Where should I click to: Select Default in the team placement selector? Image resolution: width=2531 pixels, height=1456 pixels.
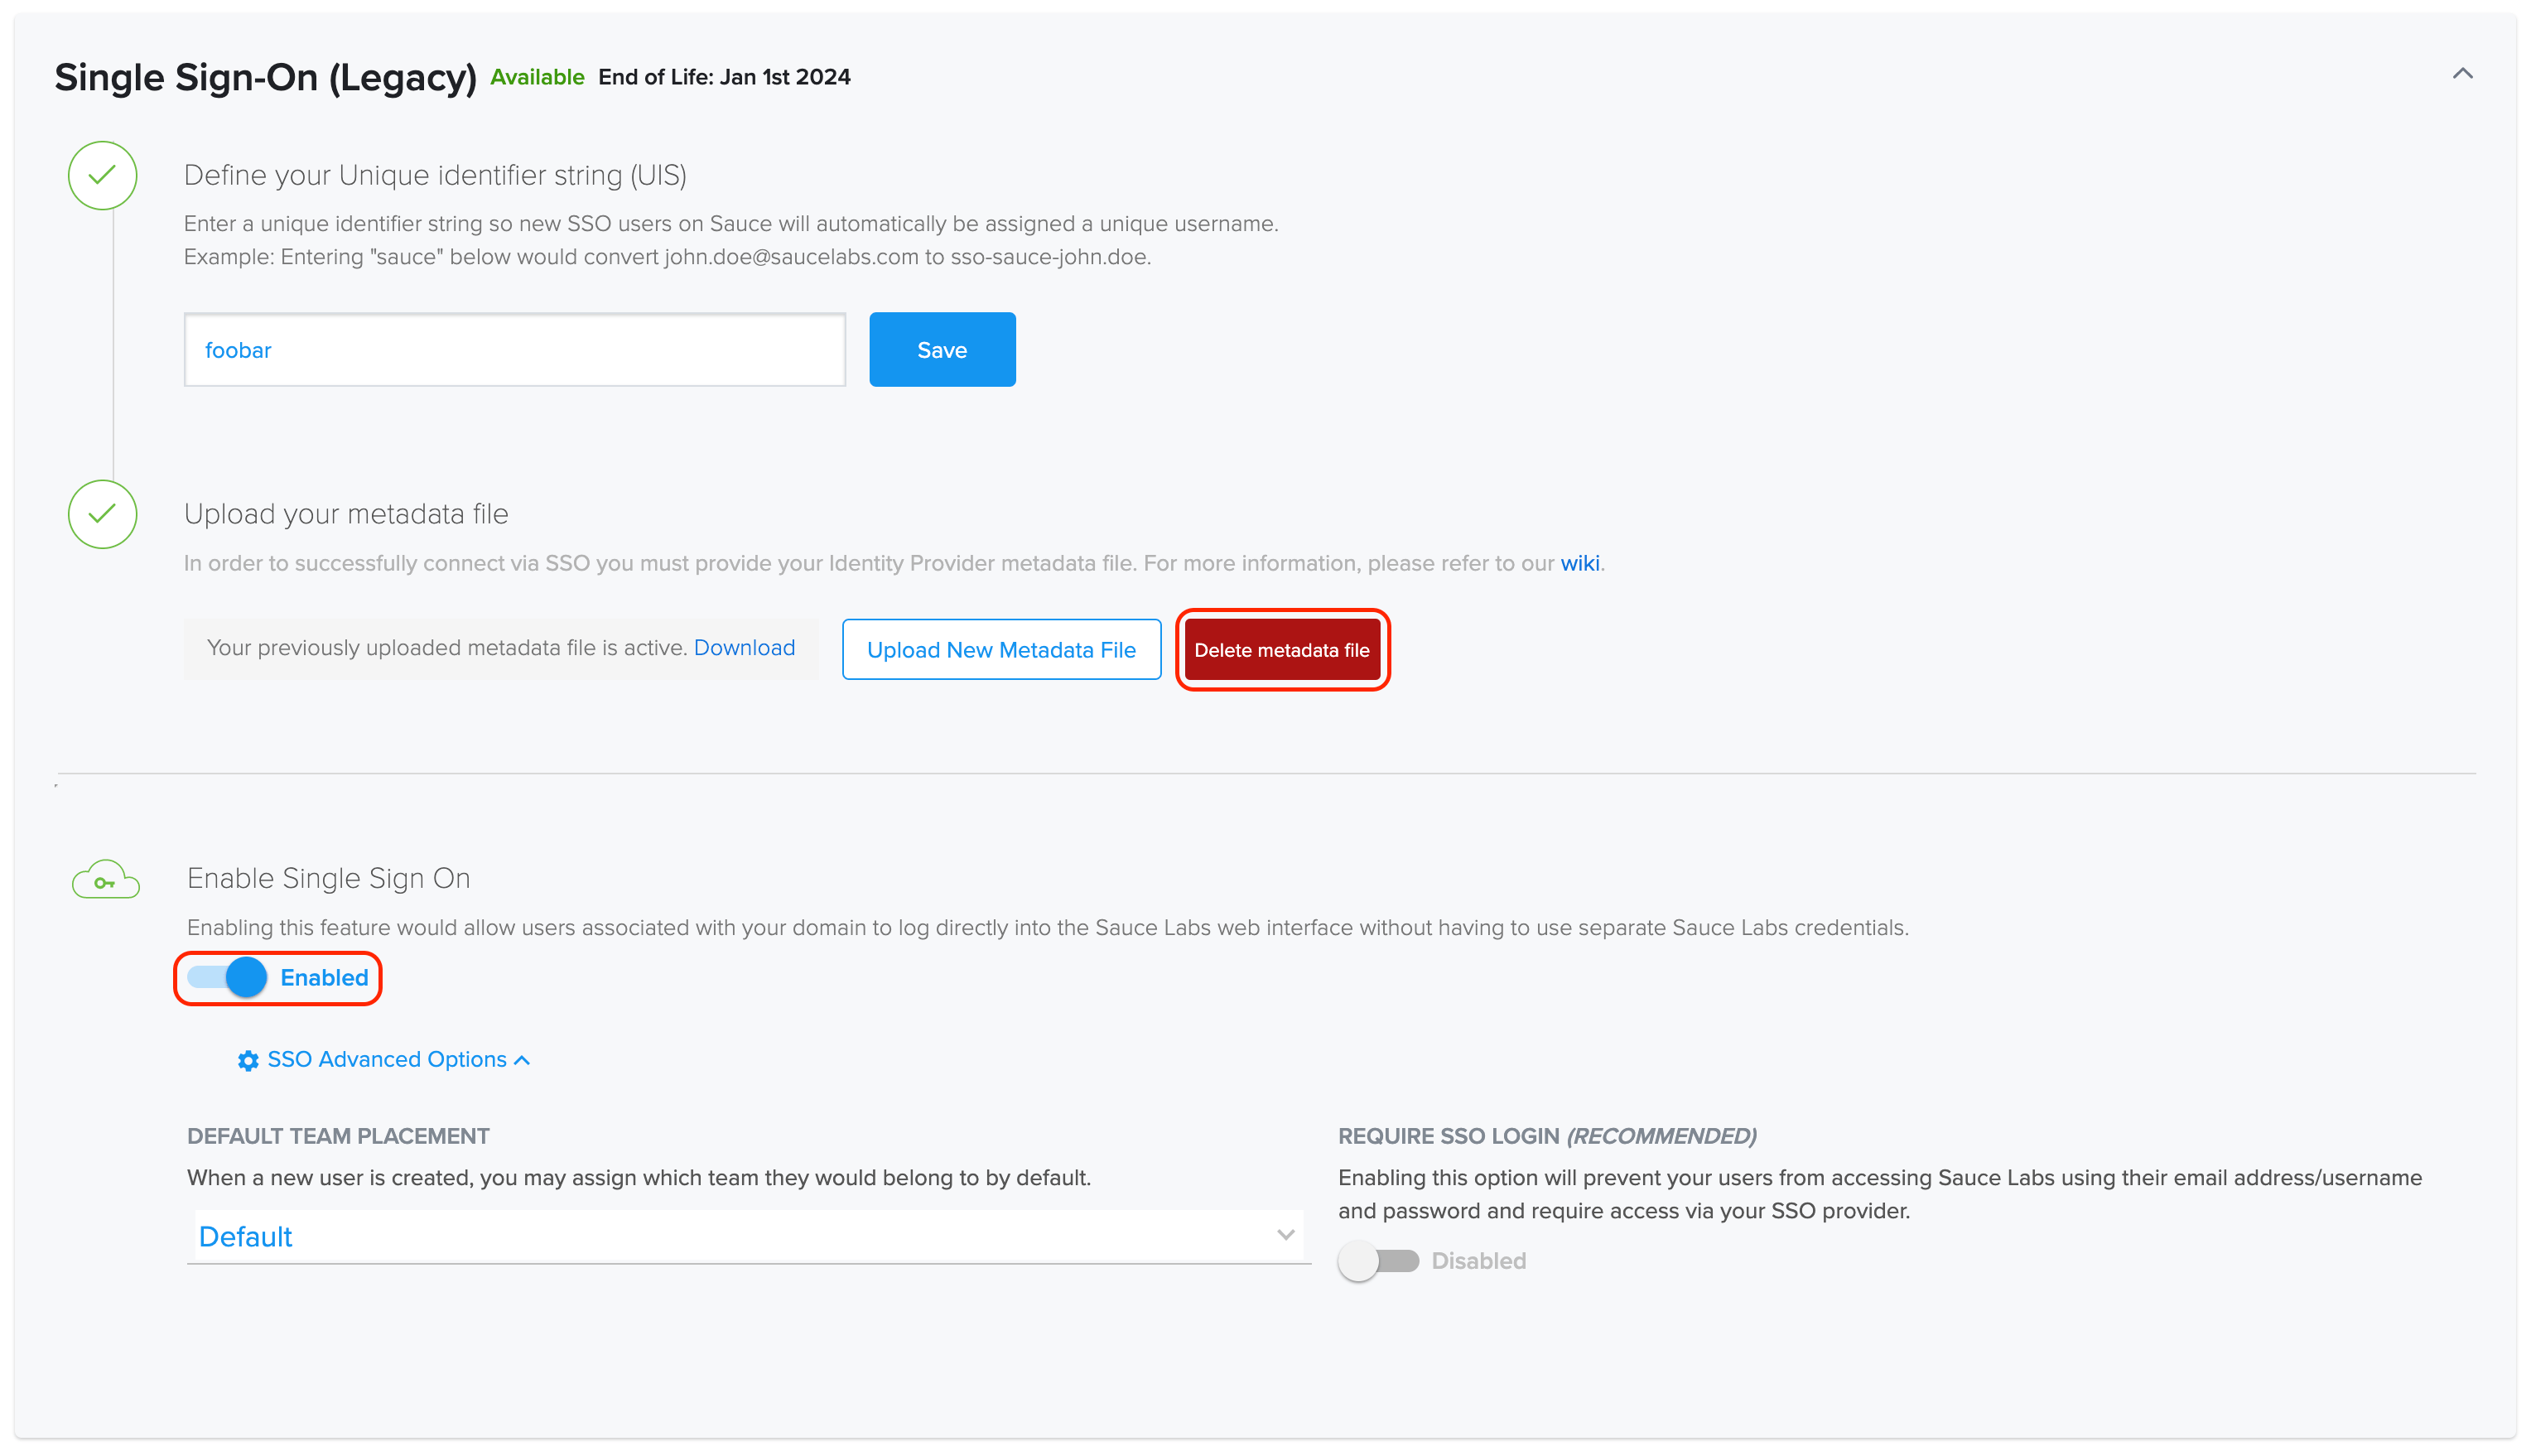(x=246, y=1236)
